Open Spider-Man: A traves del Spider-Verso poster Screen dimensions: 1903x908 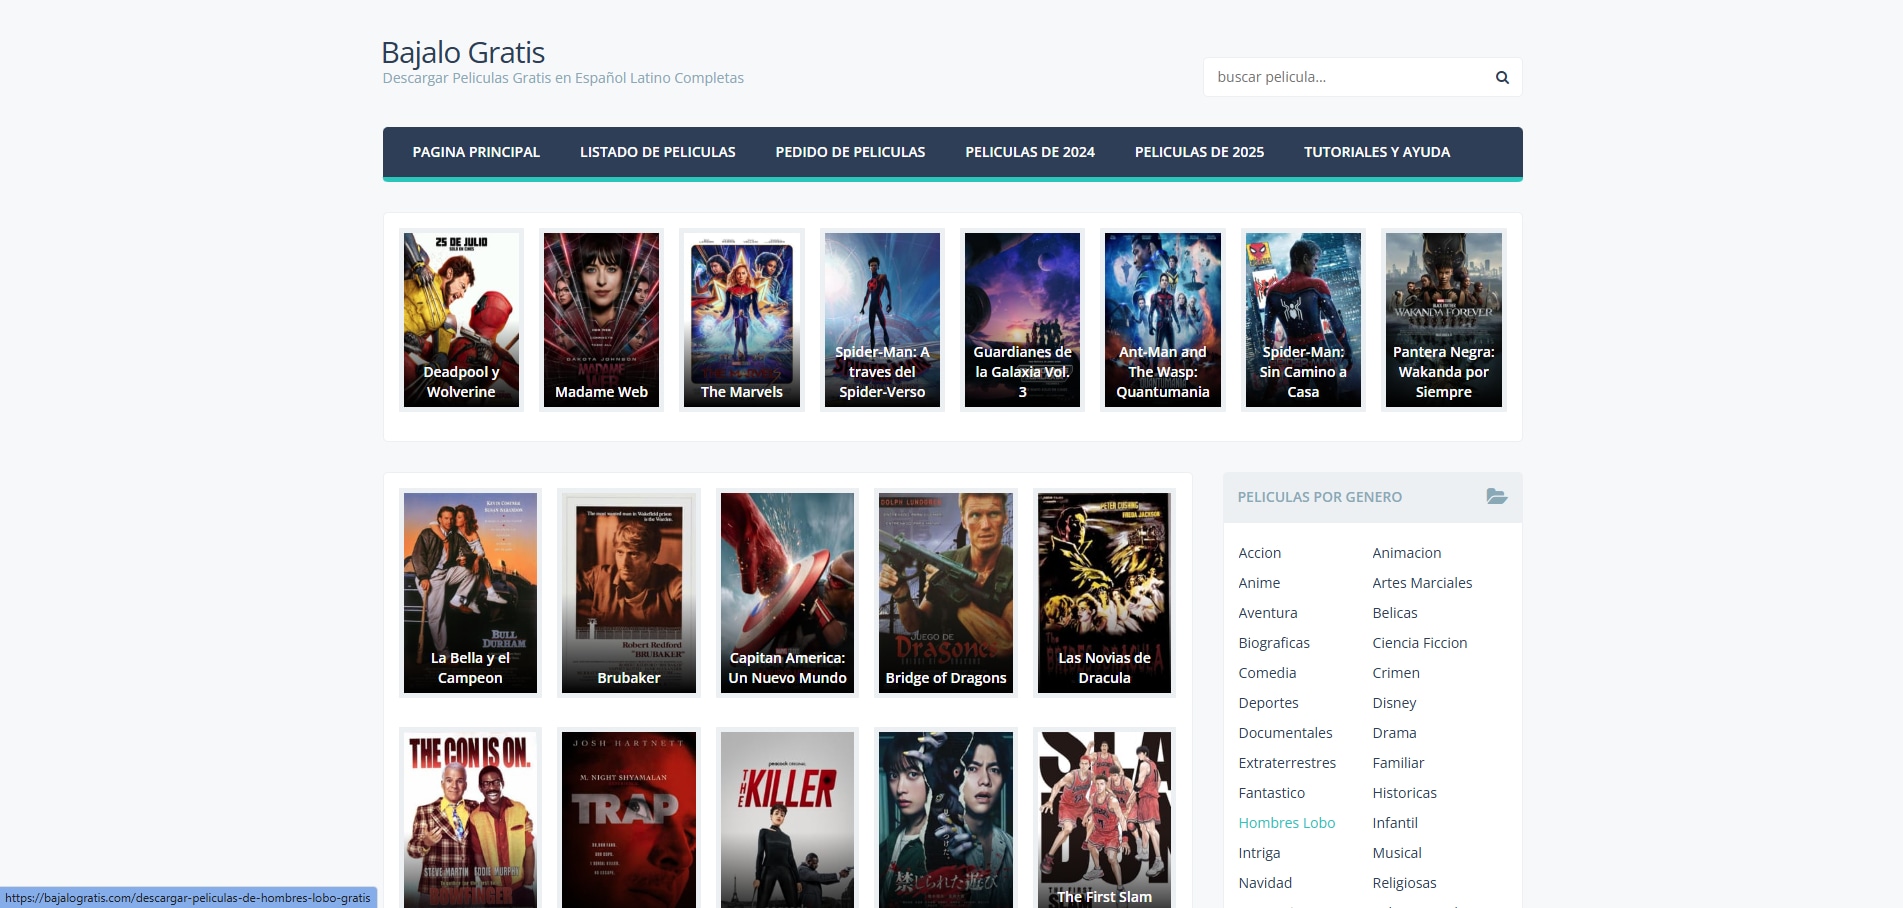[x=882, y=320]
